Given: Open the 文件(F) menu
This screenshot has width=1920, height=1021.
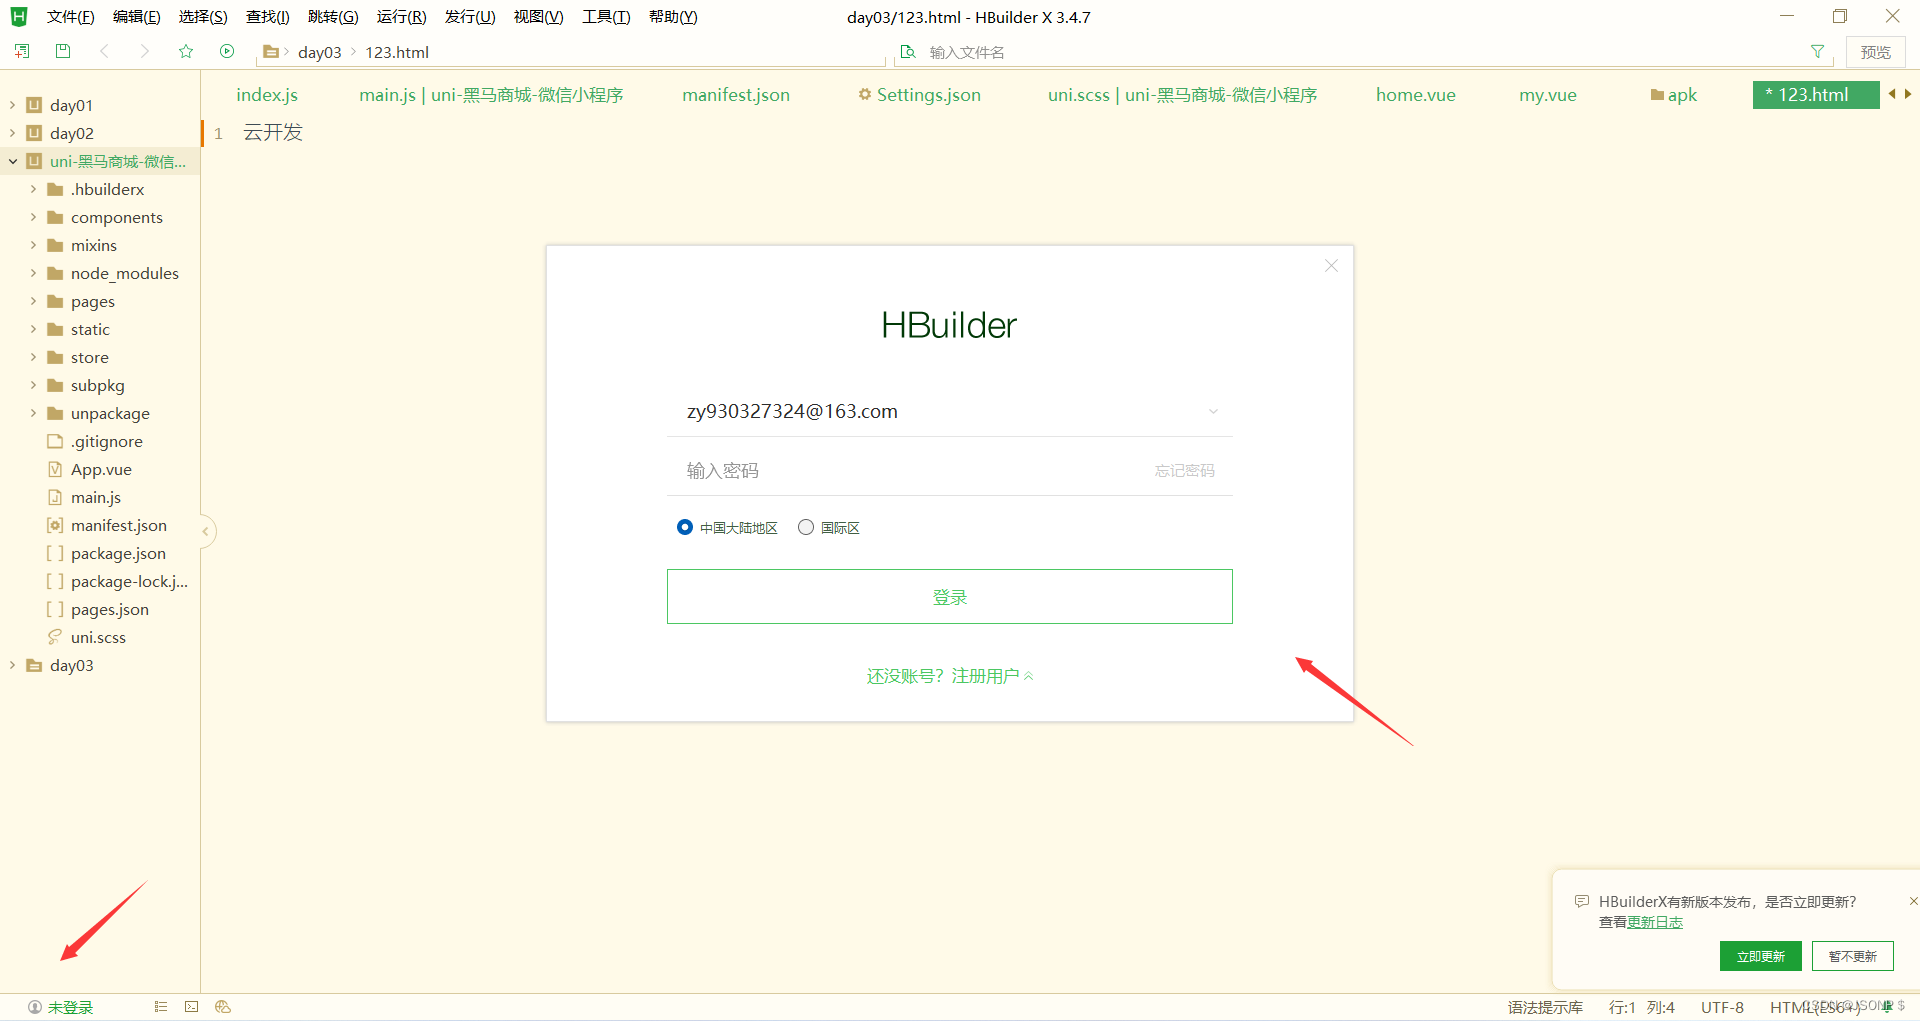Looking at the screenshot, I should pos(70,17).
